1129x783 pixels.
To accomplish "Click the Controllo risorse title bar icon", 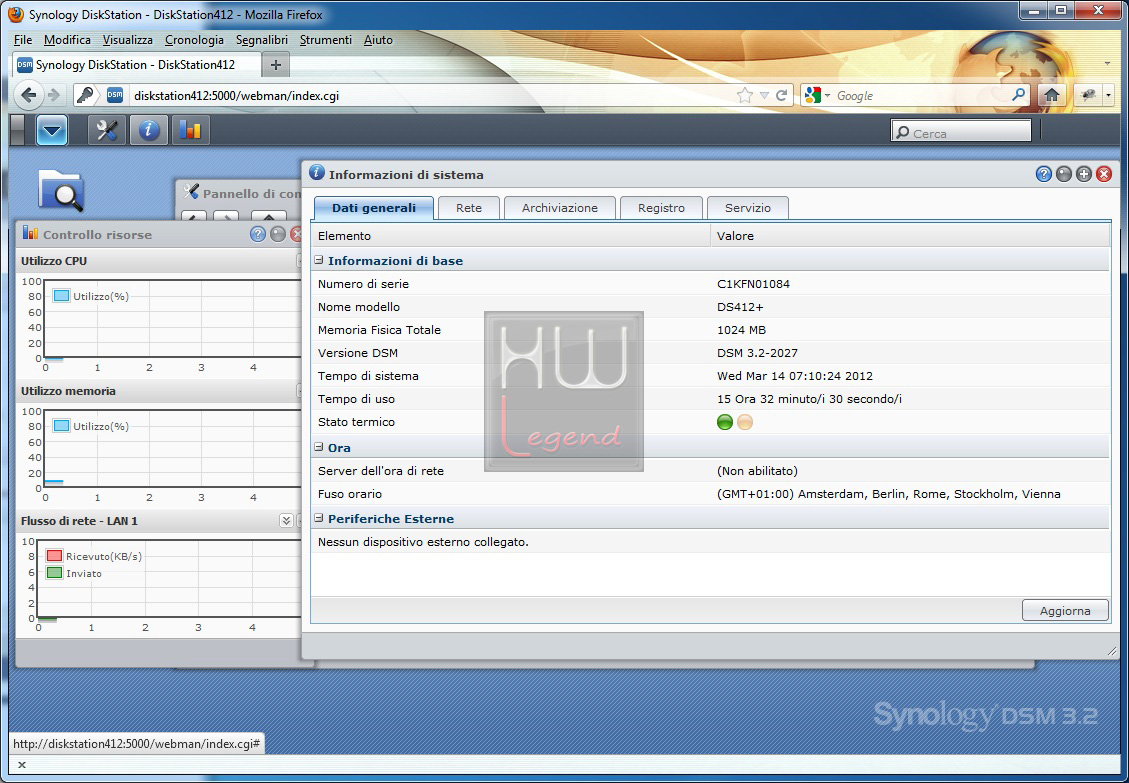I will (30, 233).
